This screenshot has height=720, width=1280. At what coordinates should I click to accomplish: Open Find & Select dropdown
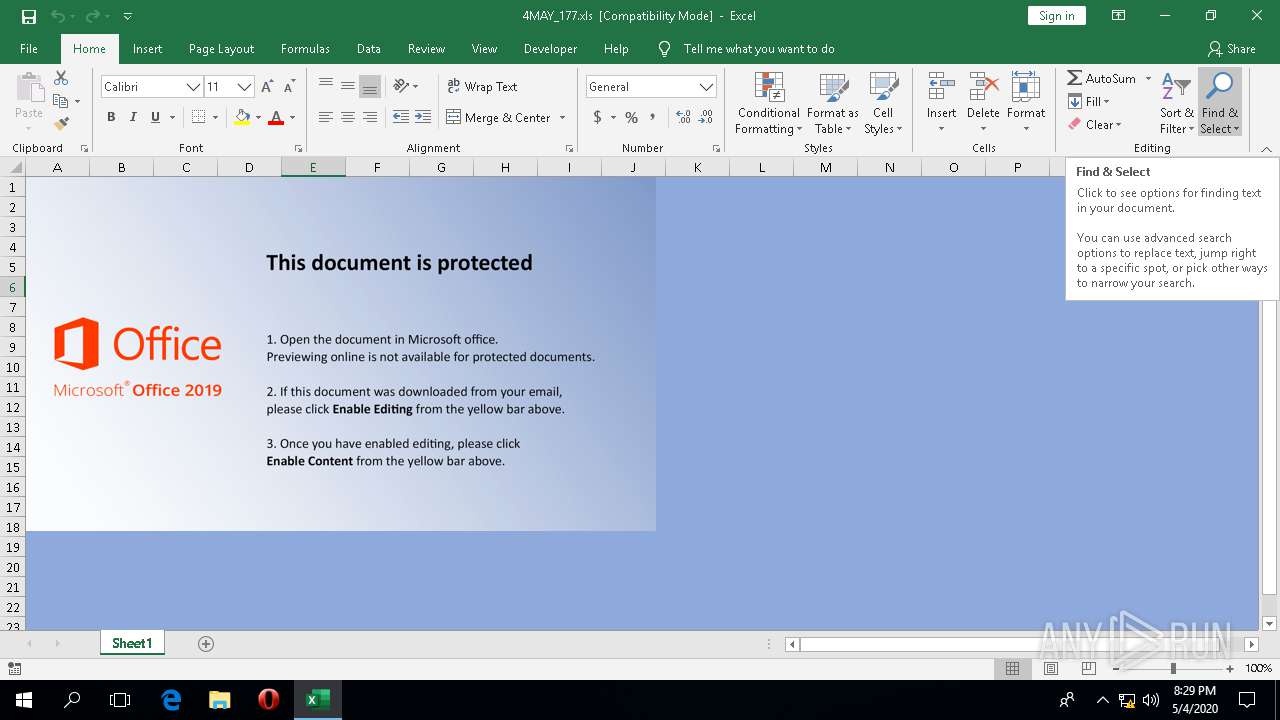1220,103
